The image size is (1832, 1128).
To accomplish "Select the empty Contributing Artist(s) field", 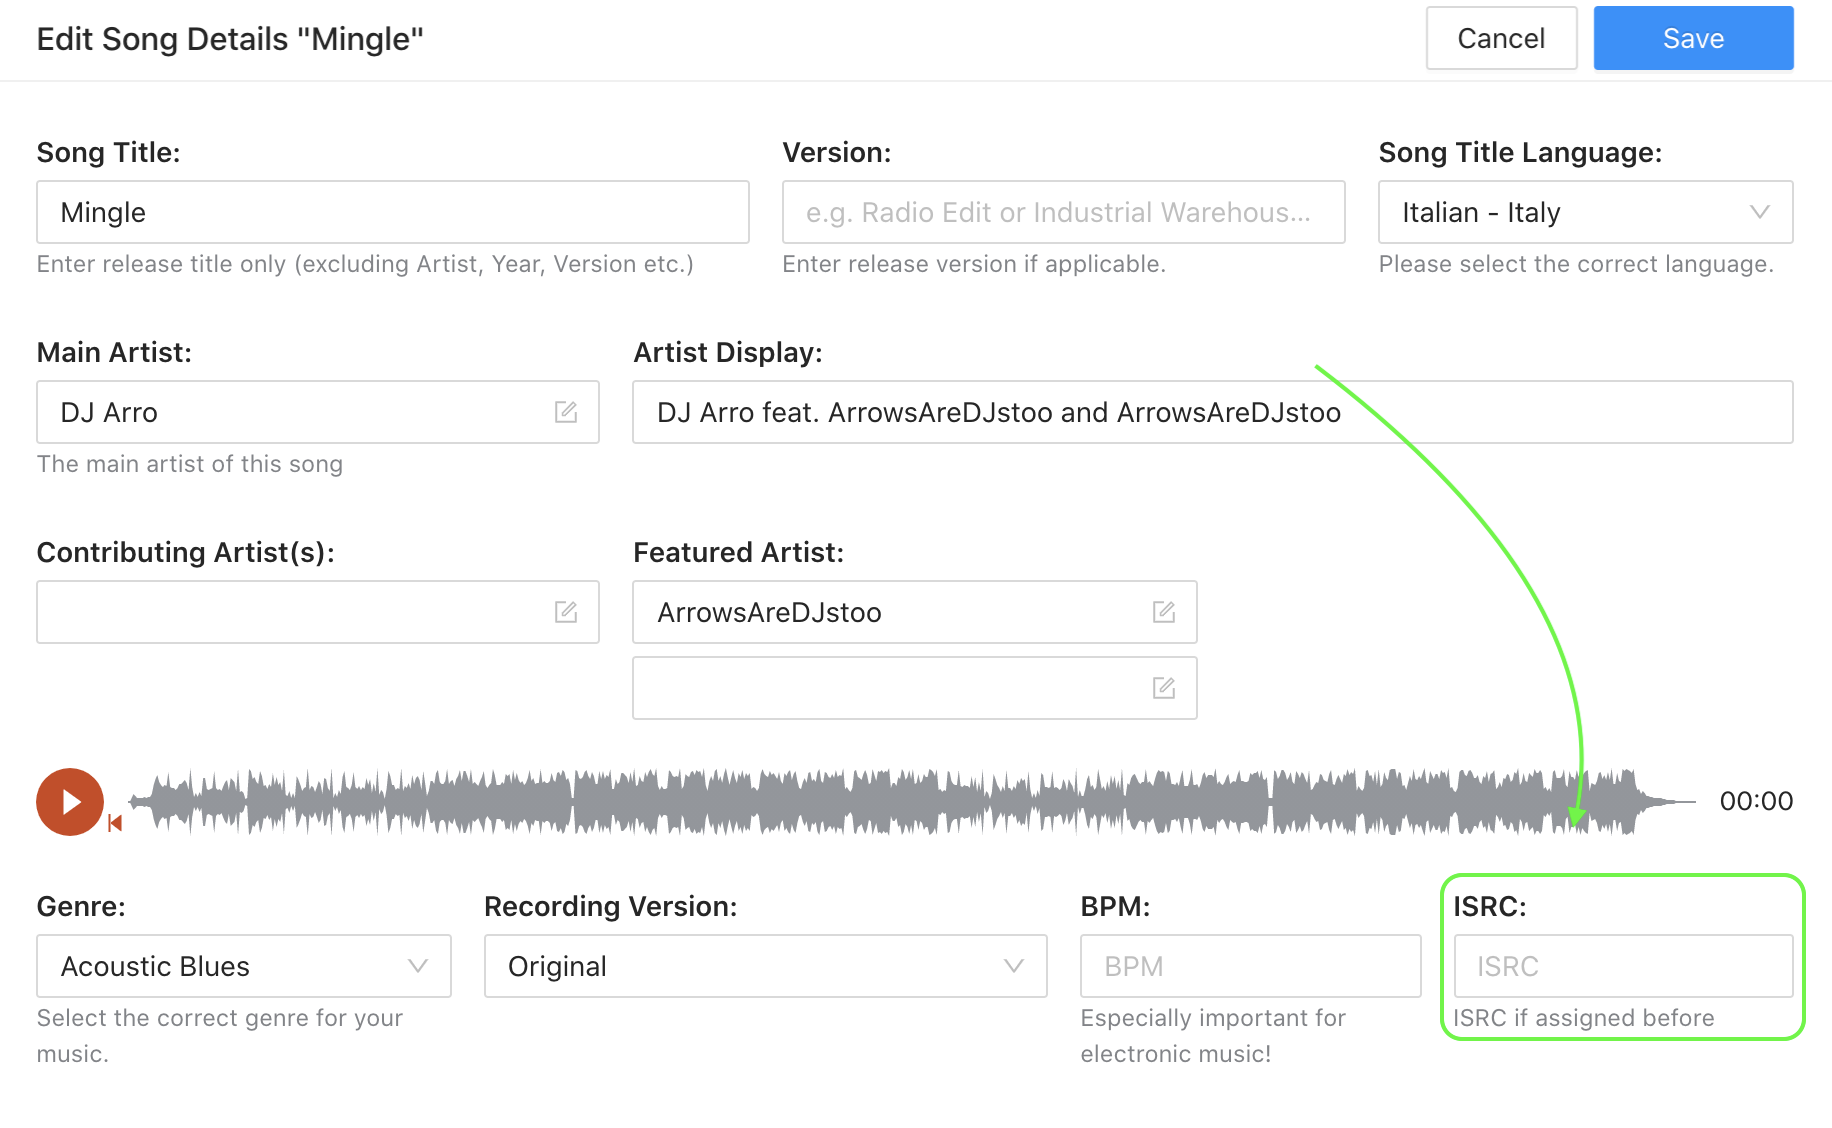I will tap(318, 612).
